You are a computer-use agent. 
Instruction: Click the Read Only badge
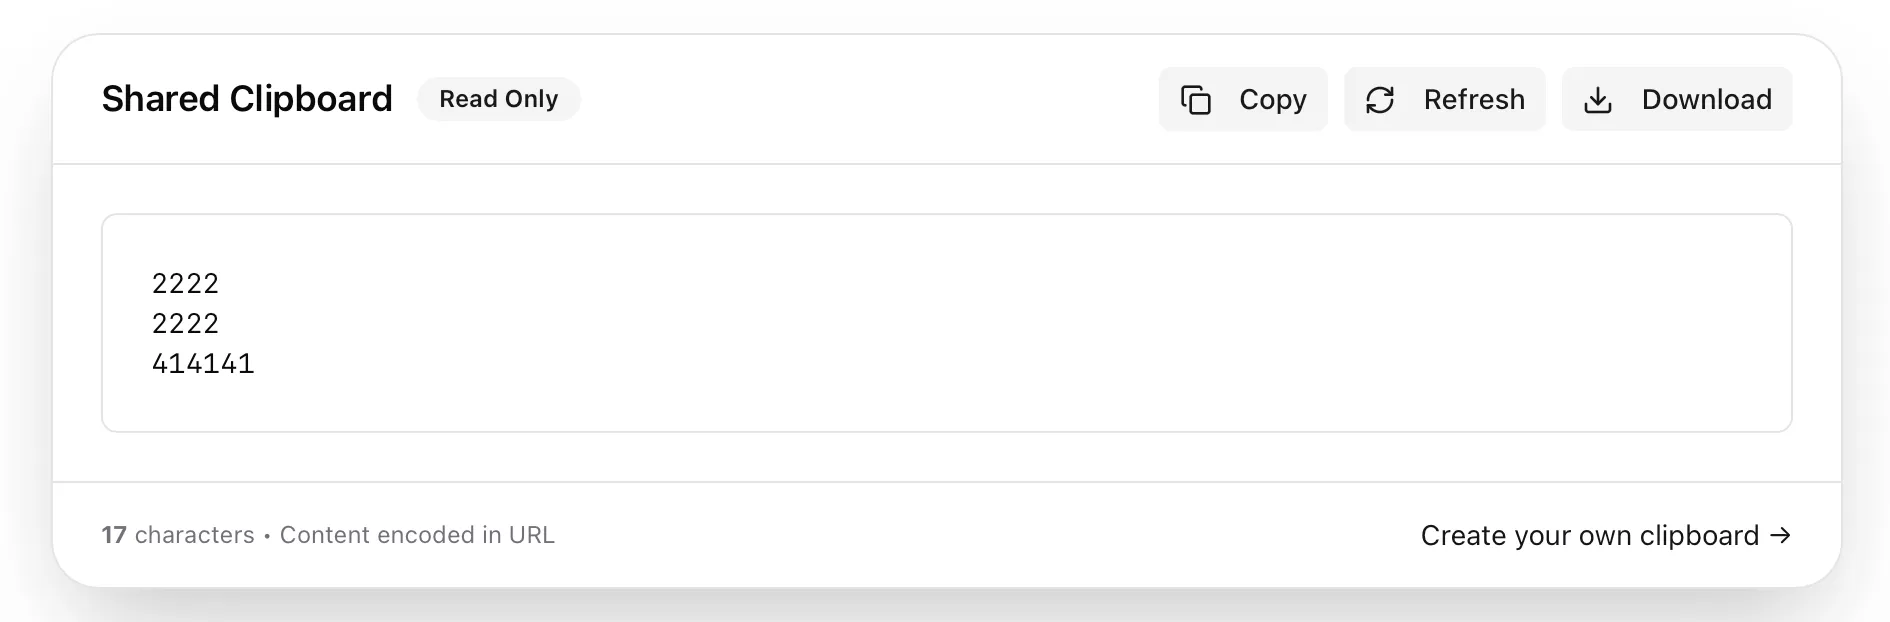pos(498,99)
